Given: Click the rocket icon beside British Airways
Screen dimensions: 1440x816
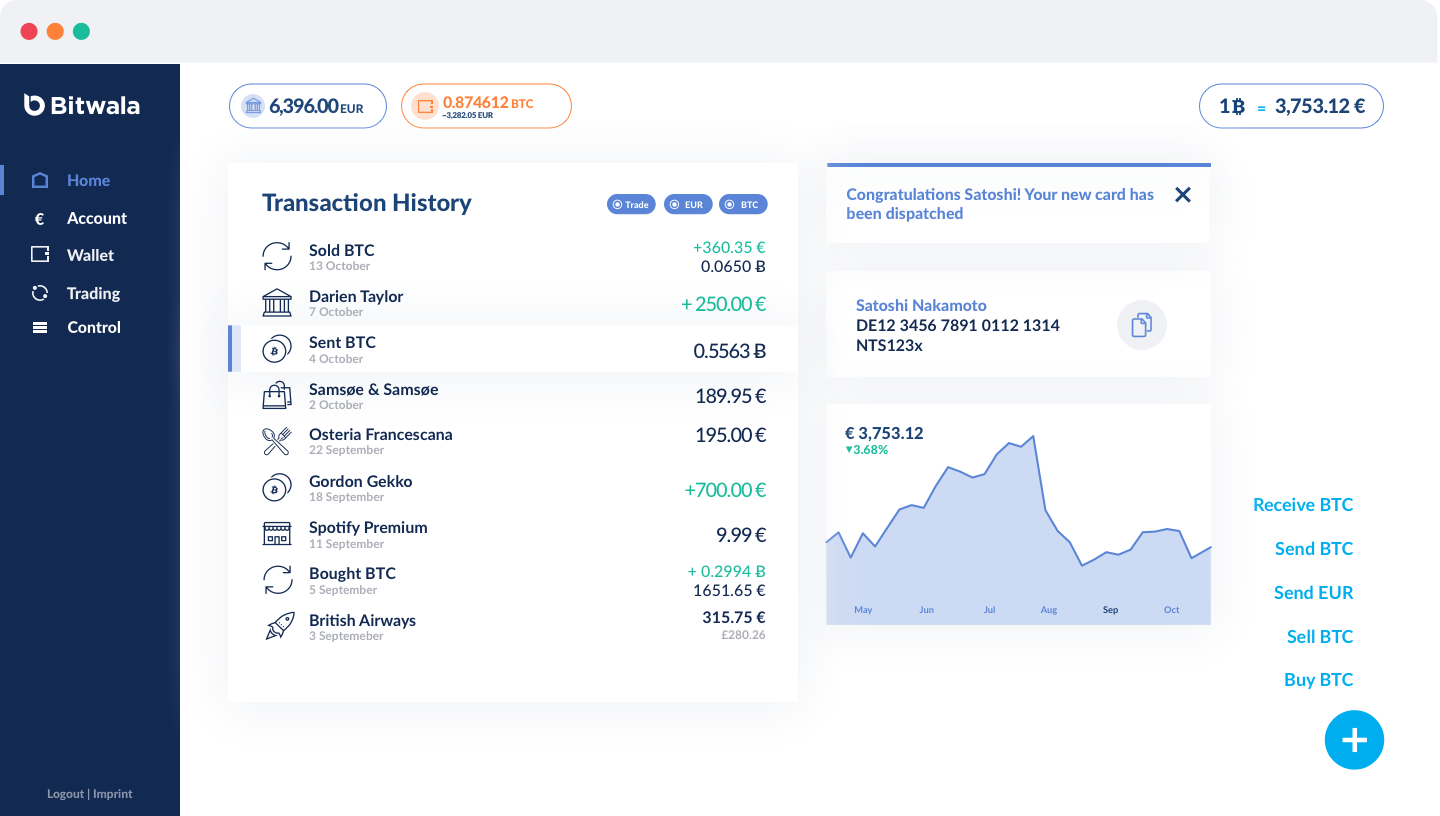Looking at the screenshot, I should [x=279, y=626].
